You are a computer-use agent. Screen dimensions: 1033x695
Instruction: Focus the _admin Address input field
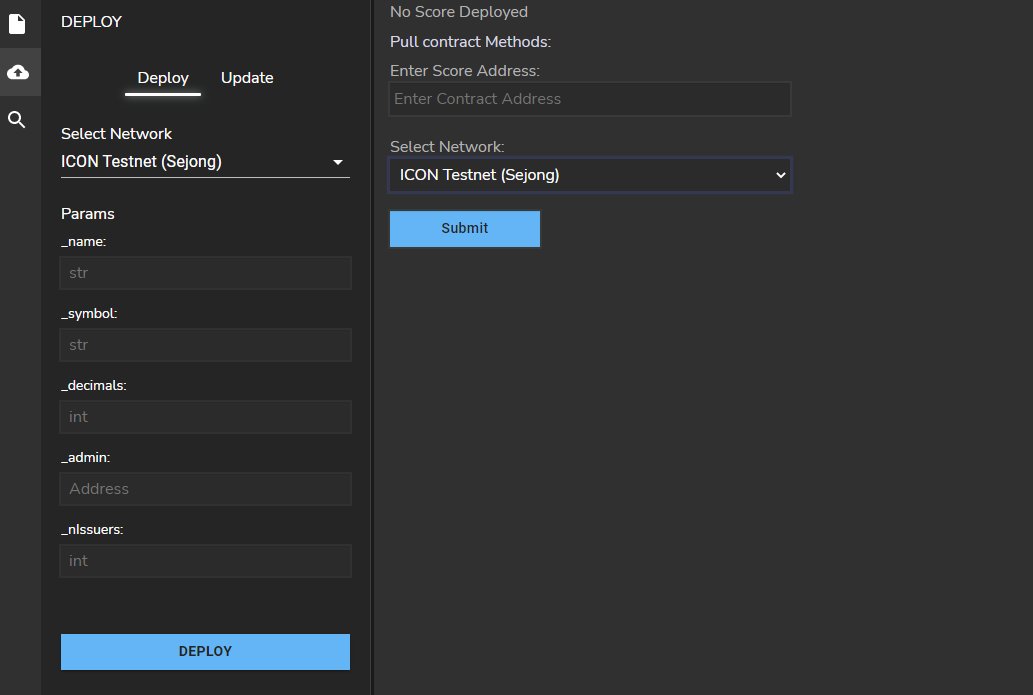pos(205,489)
